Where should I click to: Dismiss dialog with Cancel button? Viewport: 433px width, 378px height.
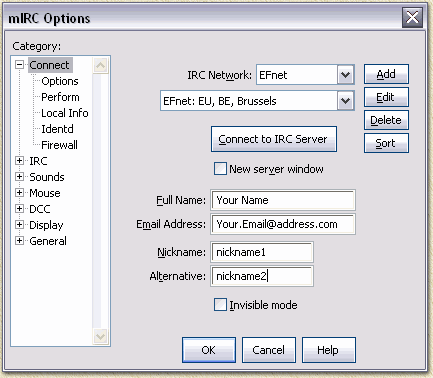point(269,350)
